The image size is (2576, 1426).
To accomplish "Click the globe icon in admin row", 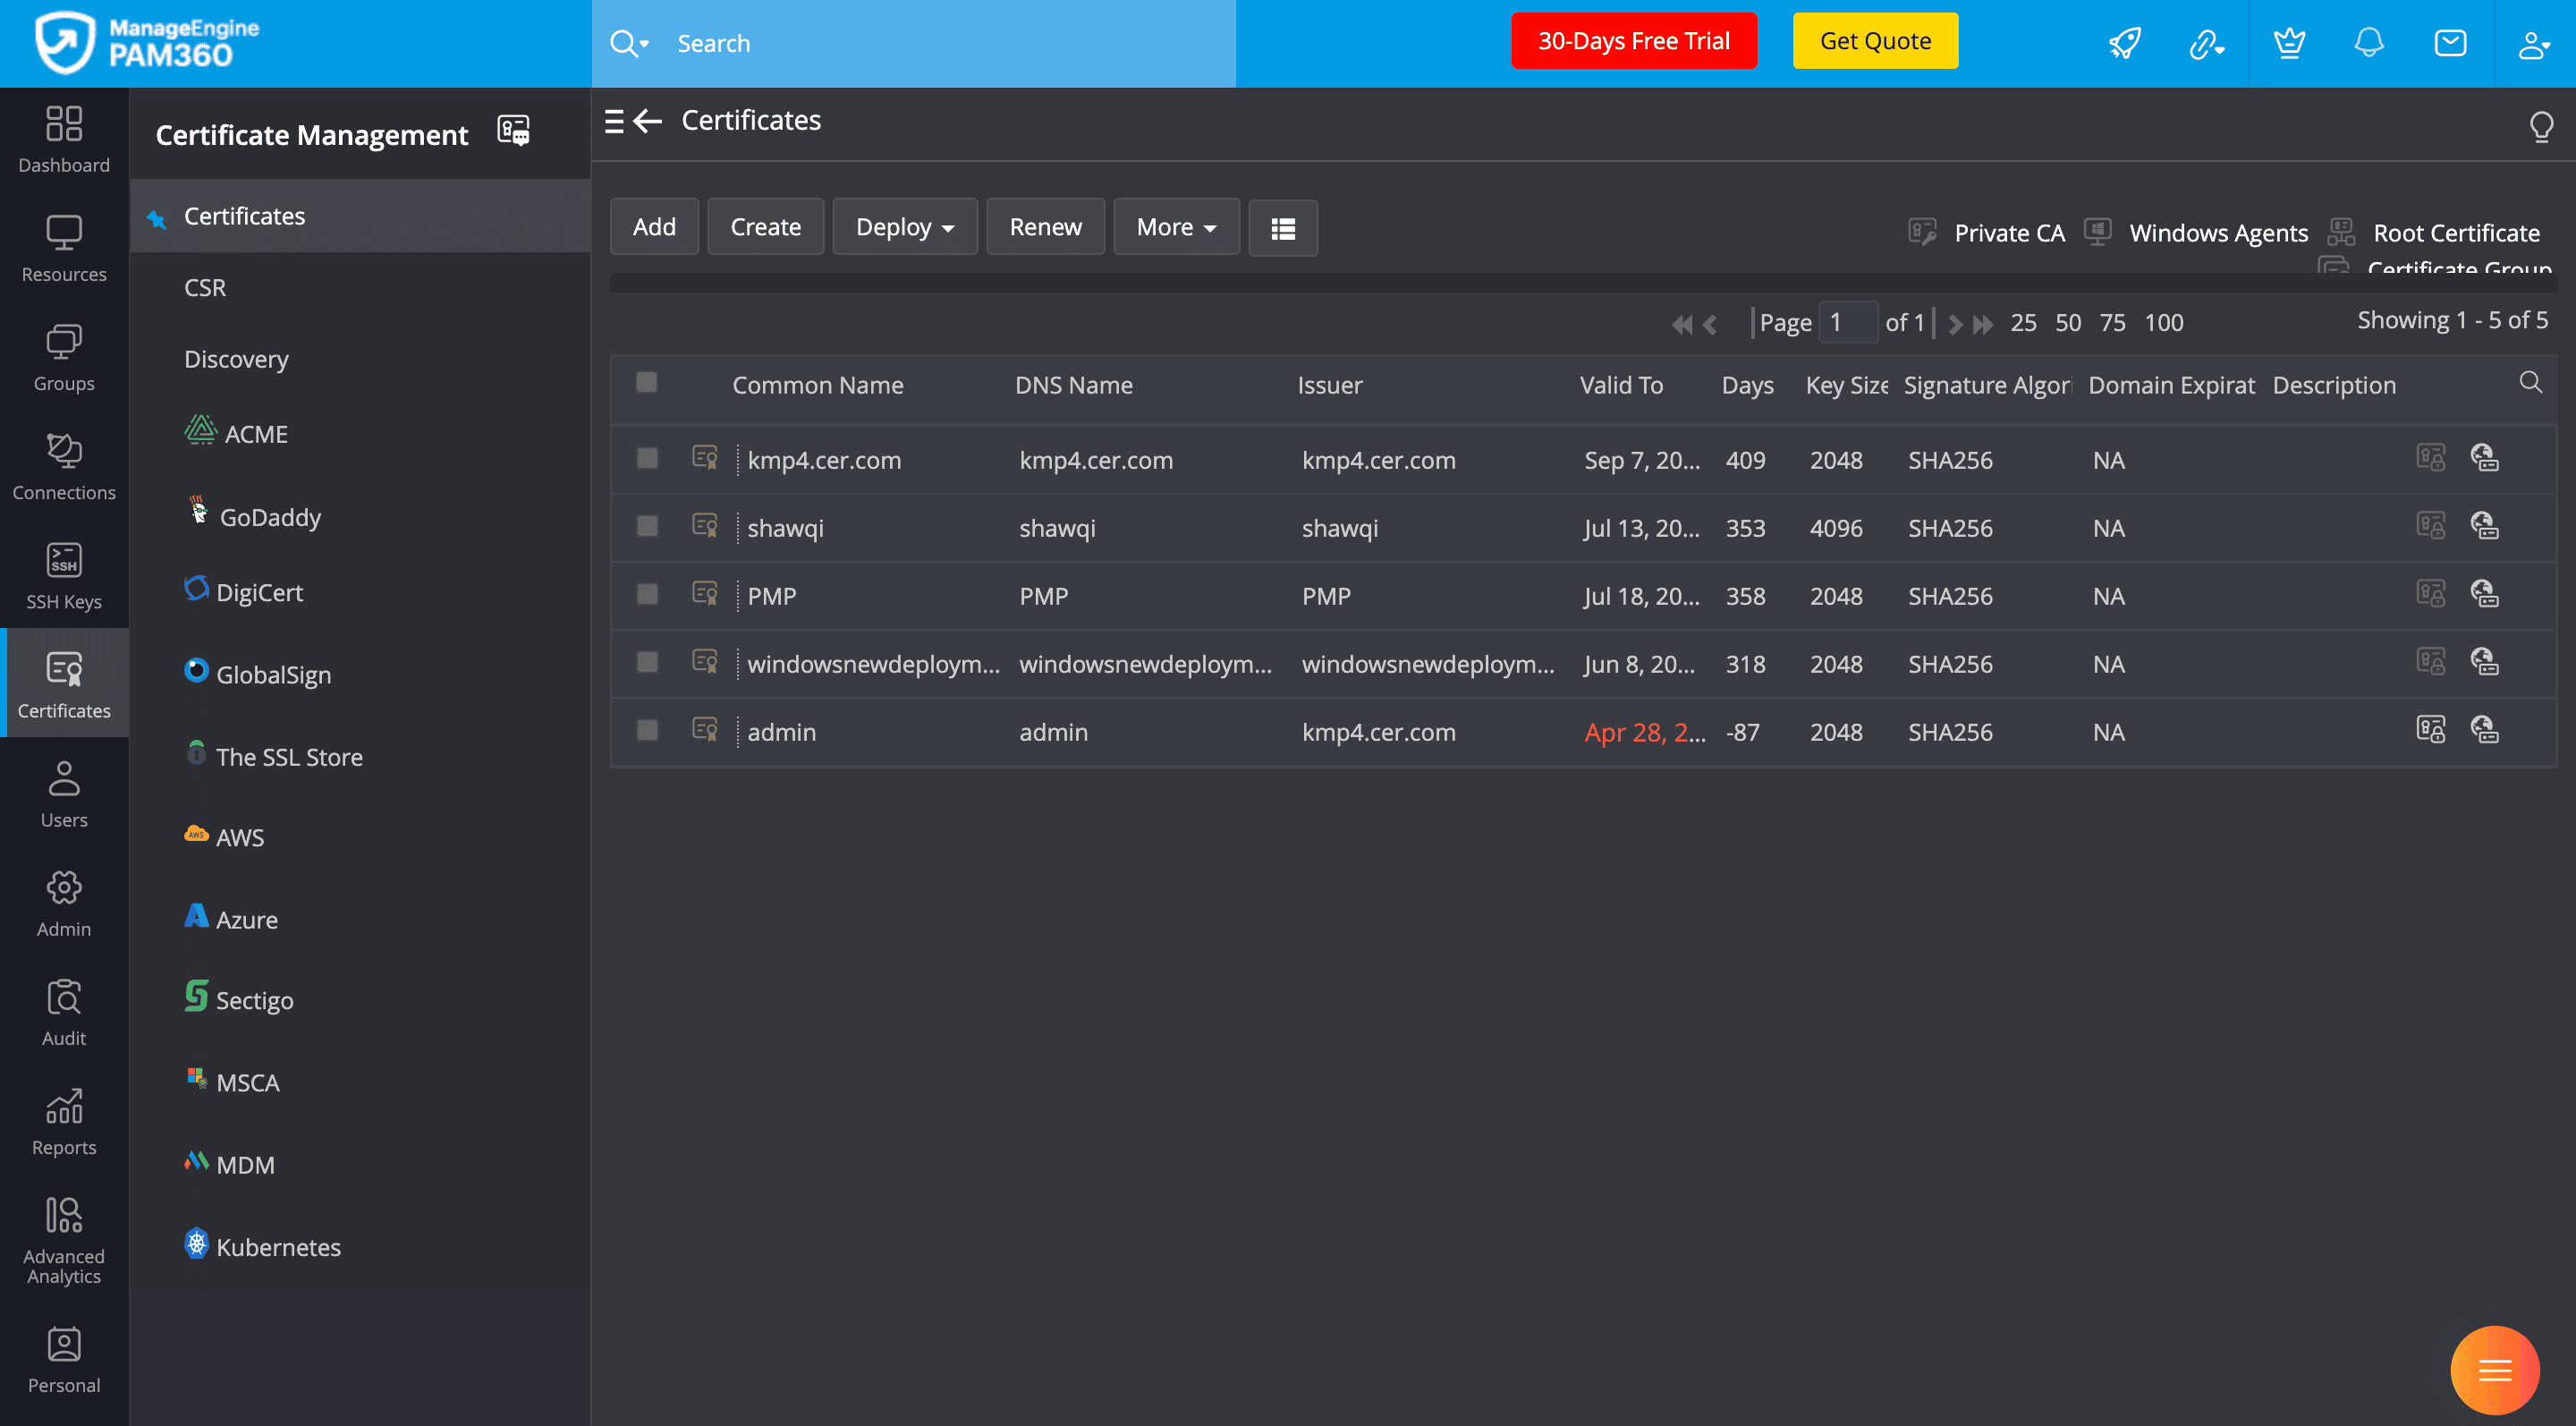I will pos(2485,730).
